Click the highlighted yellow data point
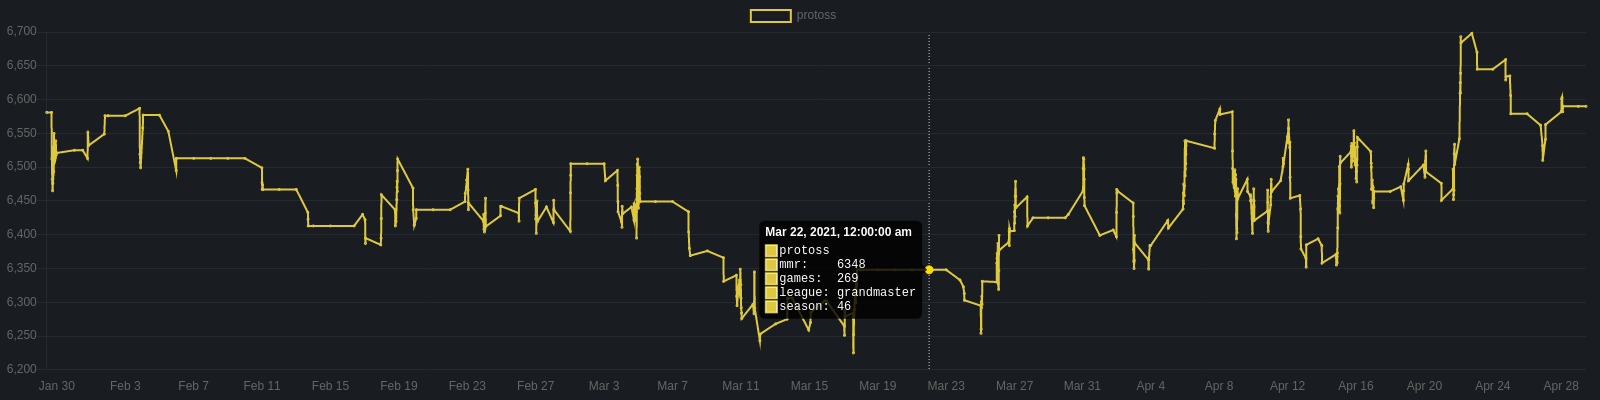 point(929,270)
